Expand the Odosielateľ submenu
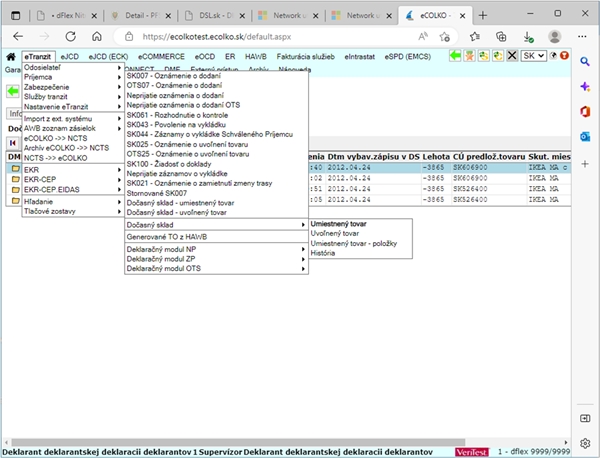The width and height of the screenshot is (600, 458). 73,67
